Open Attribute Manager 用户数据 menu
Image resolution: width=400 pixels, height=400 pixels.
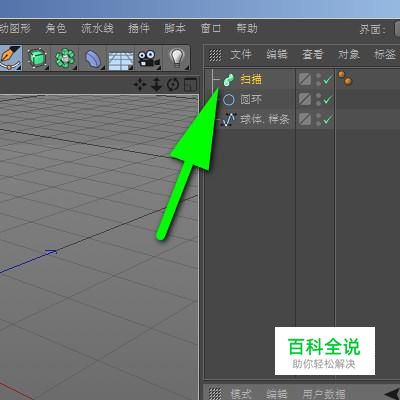324,393
